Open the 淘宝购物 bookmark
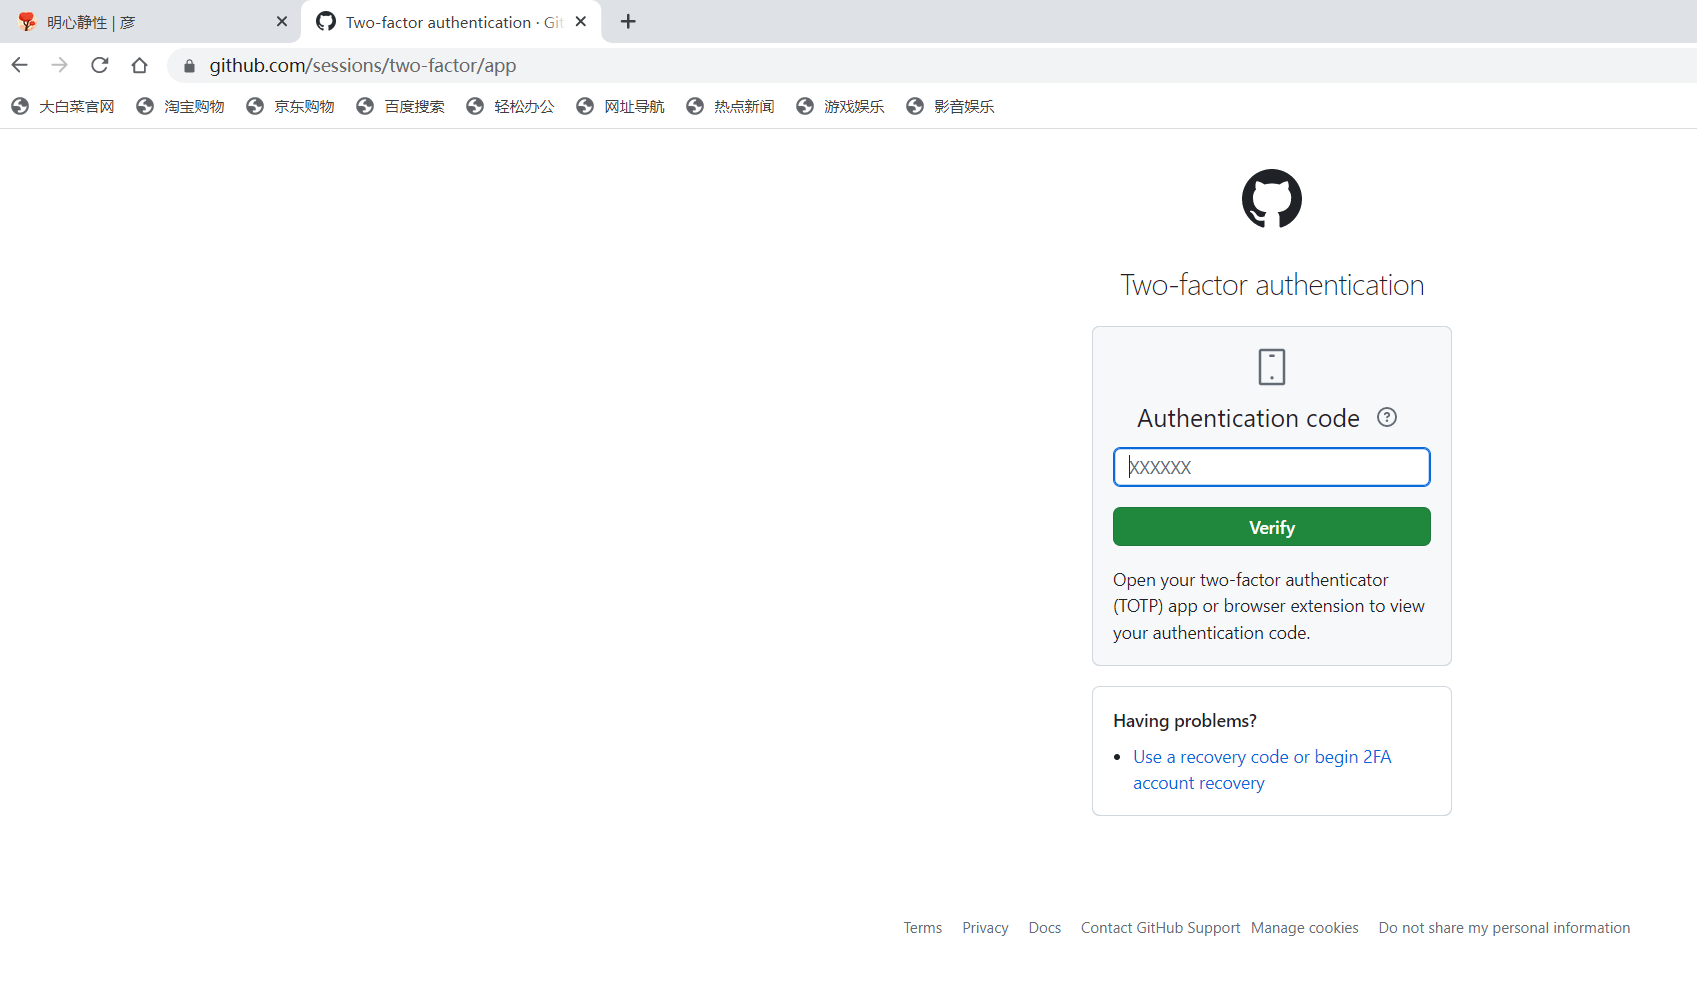The image size is (1697, 998). coord(180,106)
